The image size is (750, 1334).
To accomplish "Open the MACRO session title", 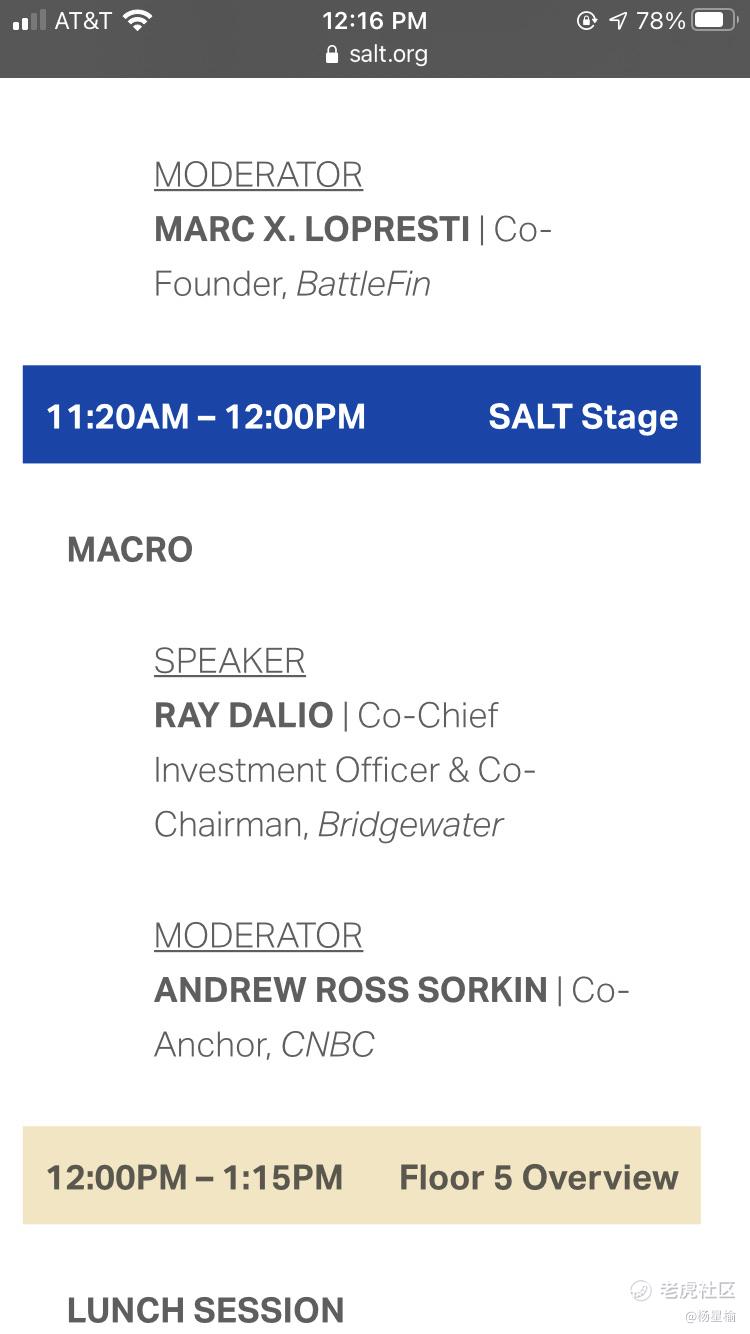I will pos(130,550).
